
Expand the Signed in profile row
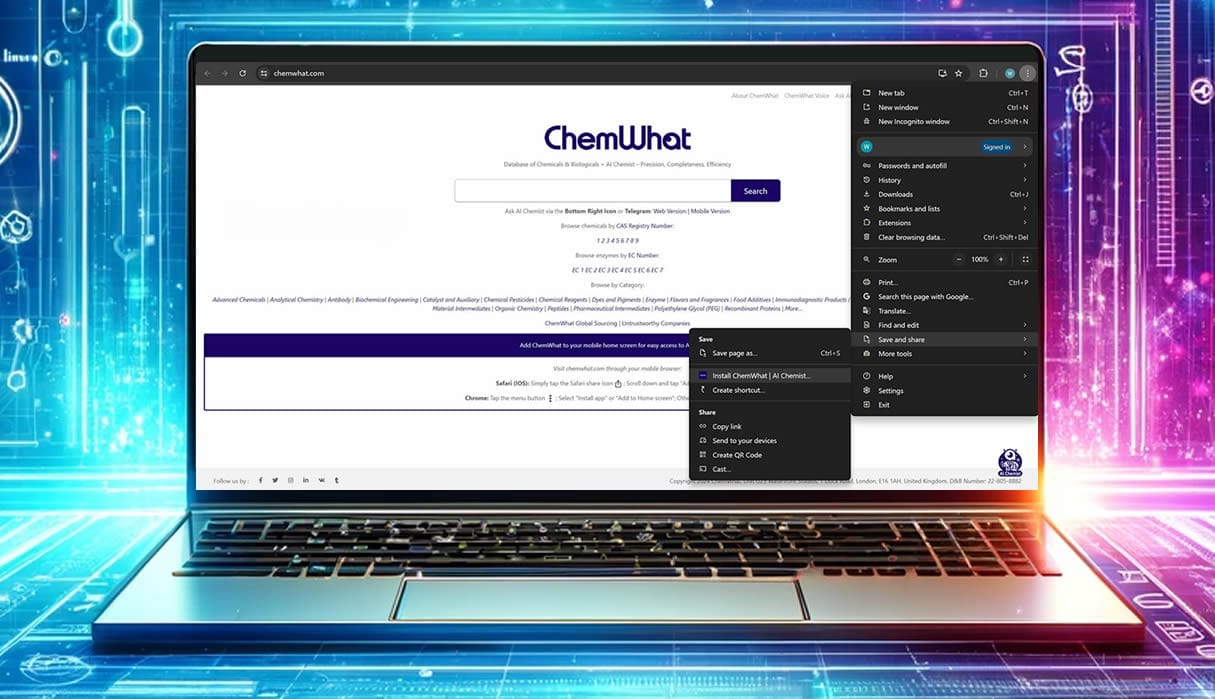944,147
